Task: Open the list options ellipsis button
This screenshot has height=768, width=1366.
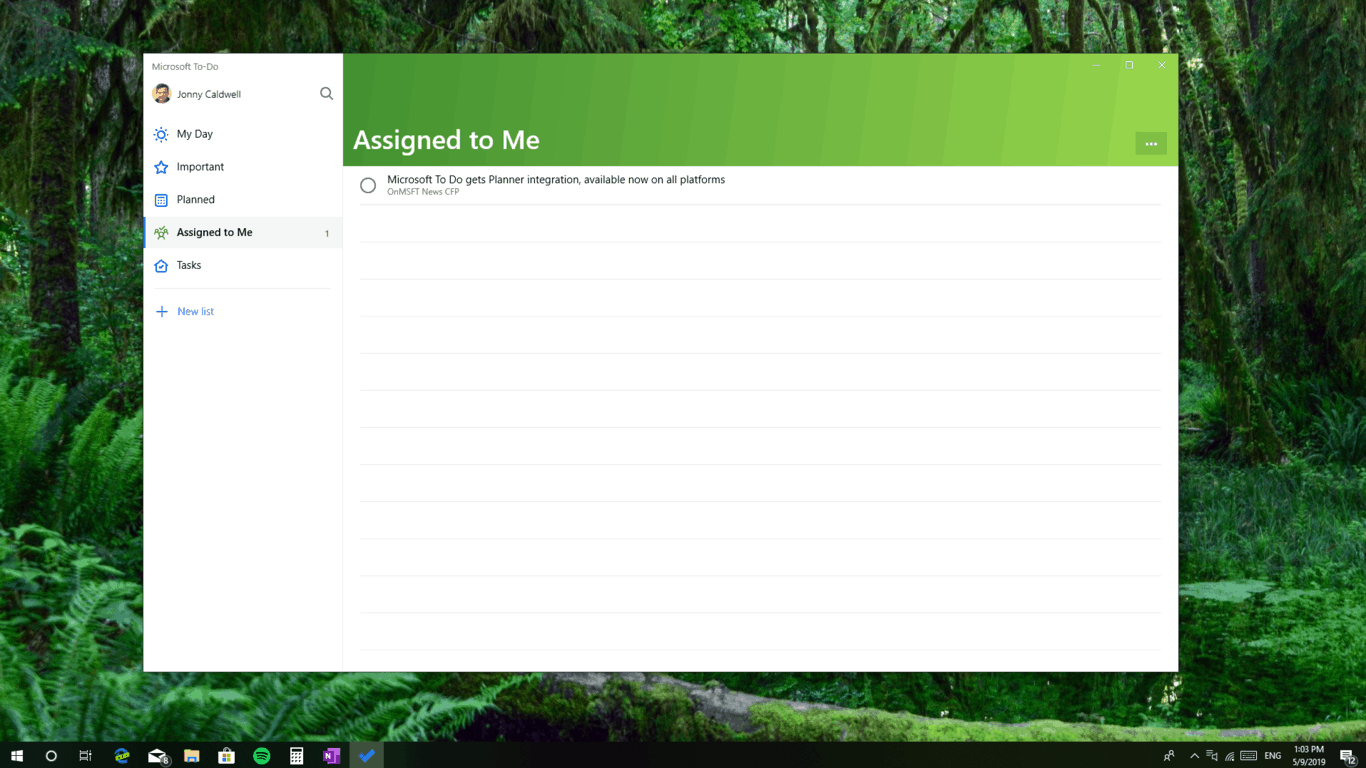Action: click(1151, 144)
